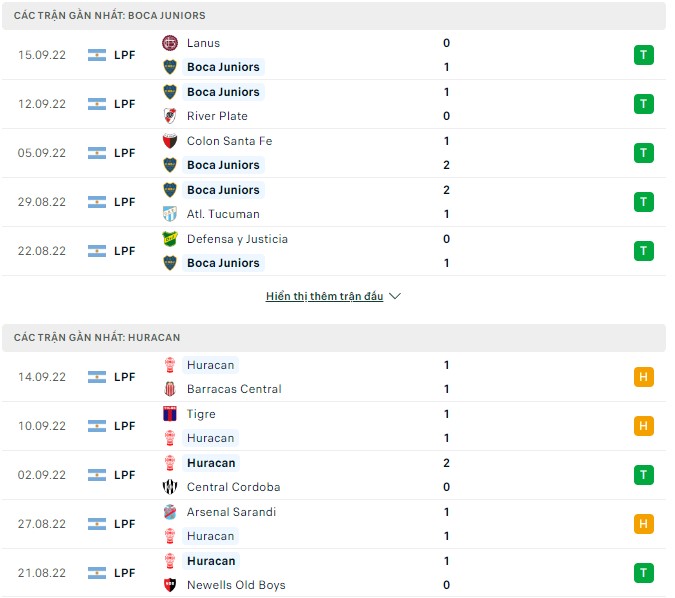
Task: Click the Defensa y Justicia crest
Action: [x=170, y=239]
